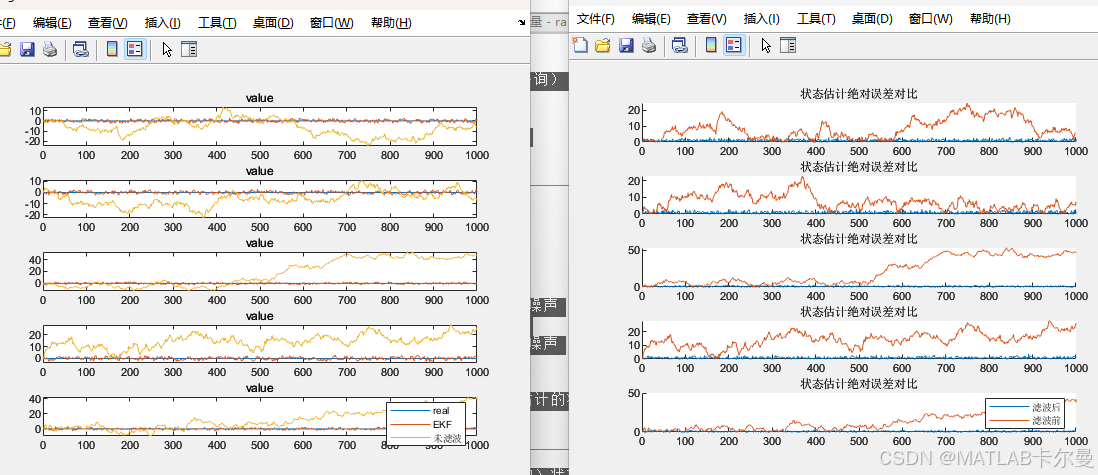This screenshot has height=475, width=1098.
Task: Click the blue line sample in right legend
Action: (1009, 408)
